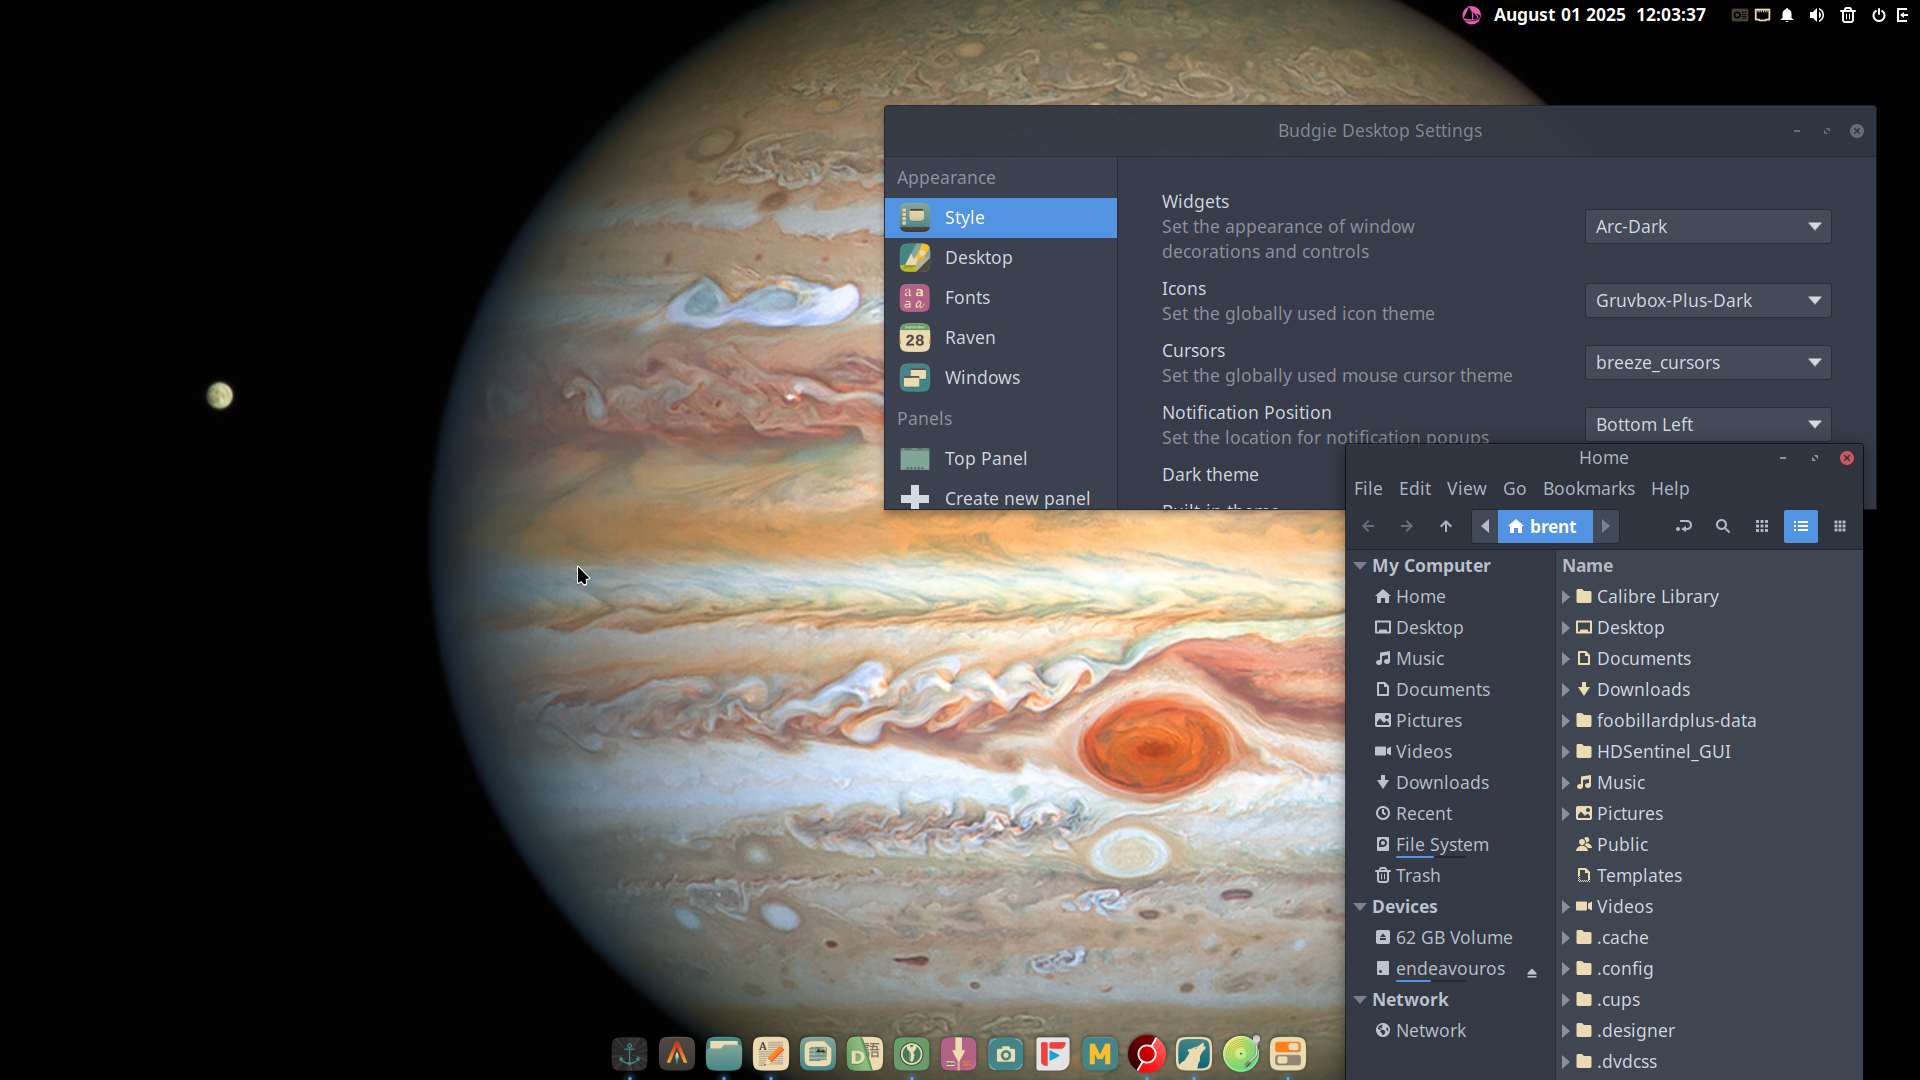Open the View menu in Home window
The height and width of the screenshot is (1080, 1920).
click(x=1466, y=489)
